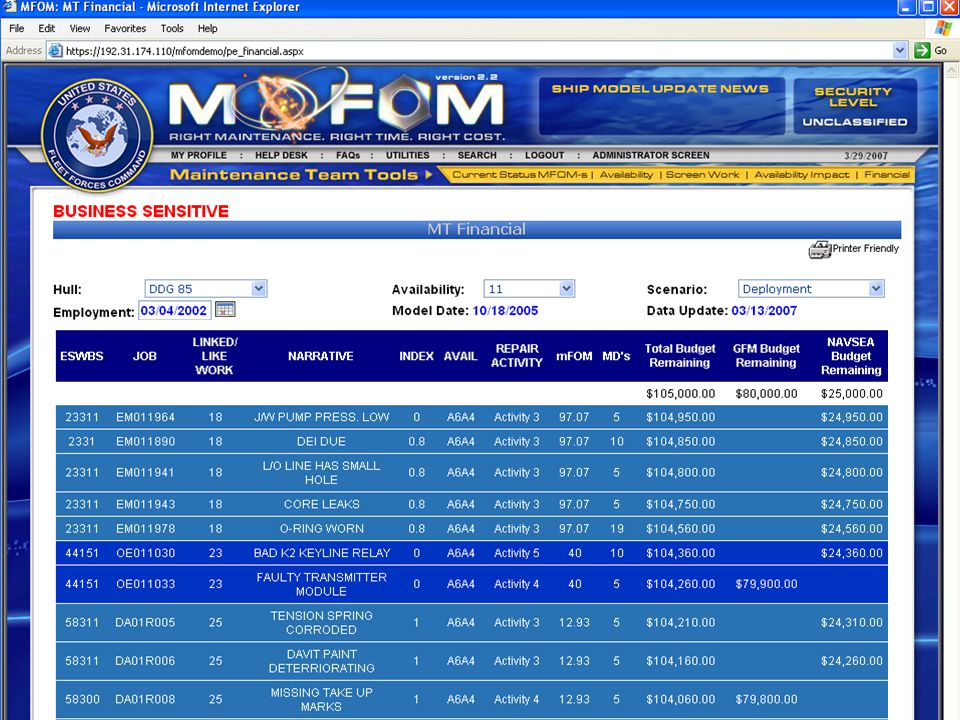Click the page icon in the address bar
960x720 pixels.
(x=55, y=51)
